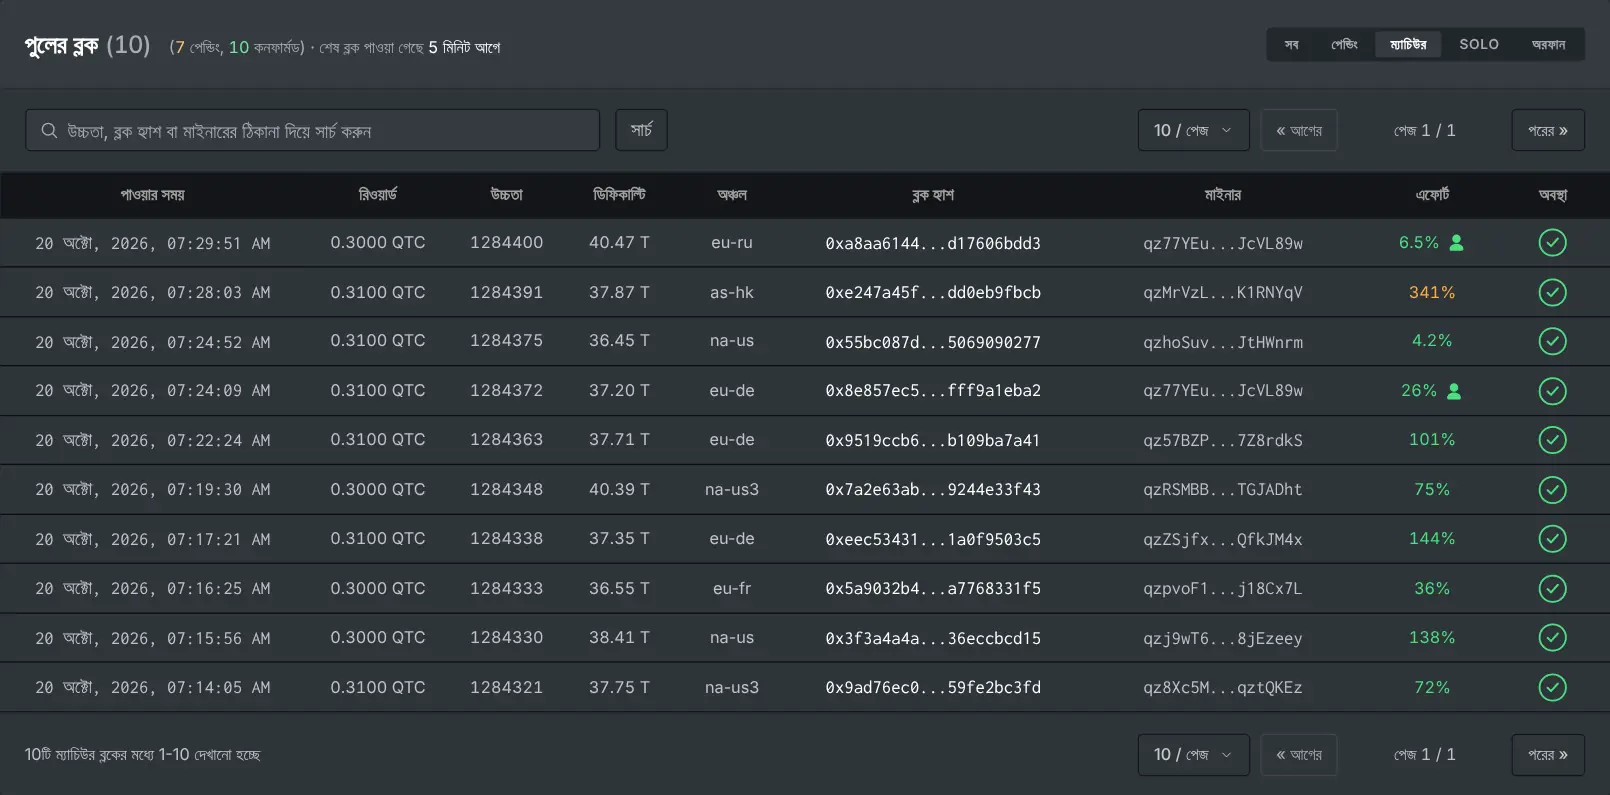This screenshot has width=1610, height=795.
Task: Click confirmed check icon for block 1284348
Action: (x=1552, y=490)
